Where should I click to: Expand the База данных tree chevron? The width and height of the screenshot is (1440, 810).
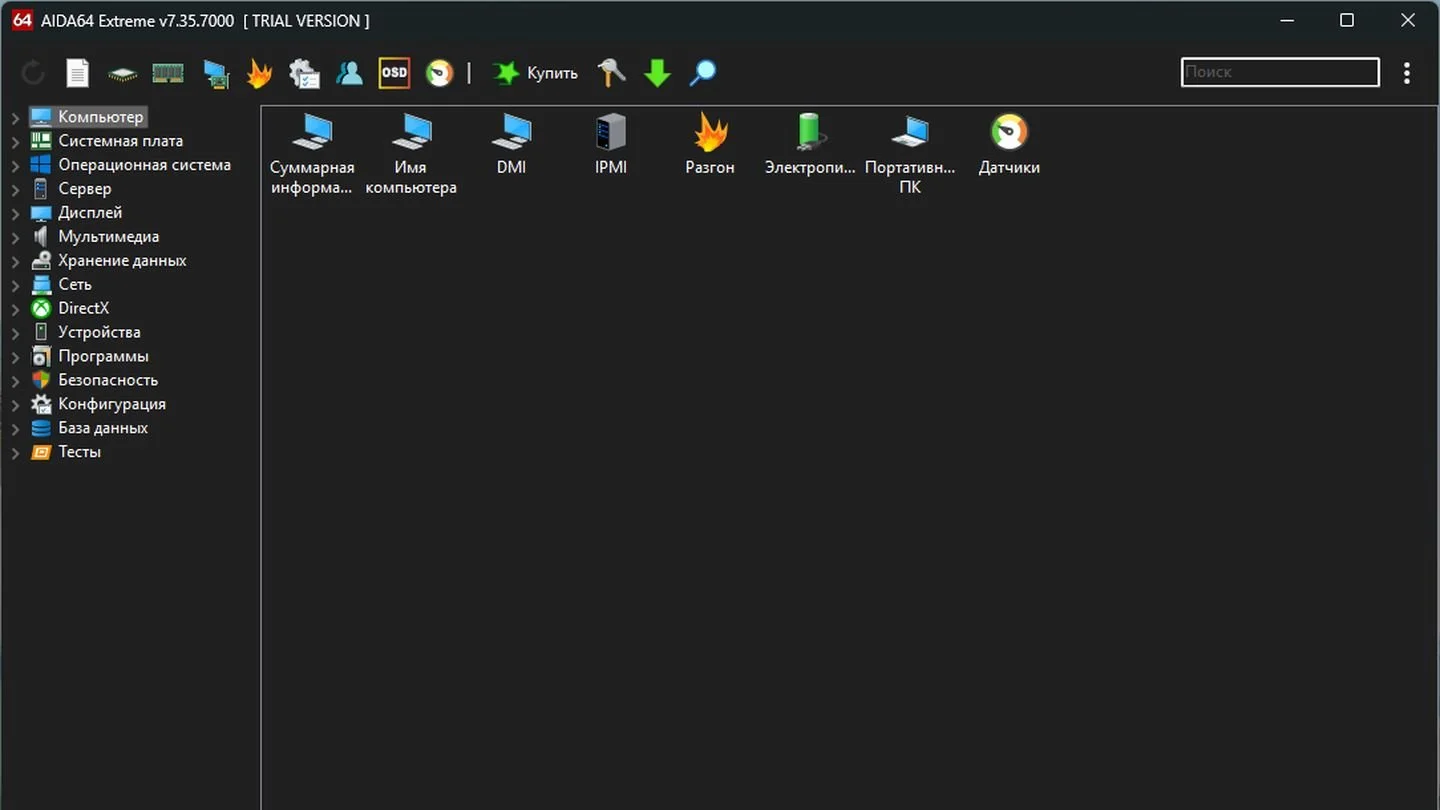pos(15,430)
